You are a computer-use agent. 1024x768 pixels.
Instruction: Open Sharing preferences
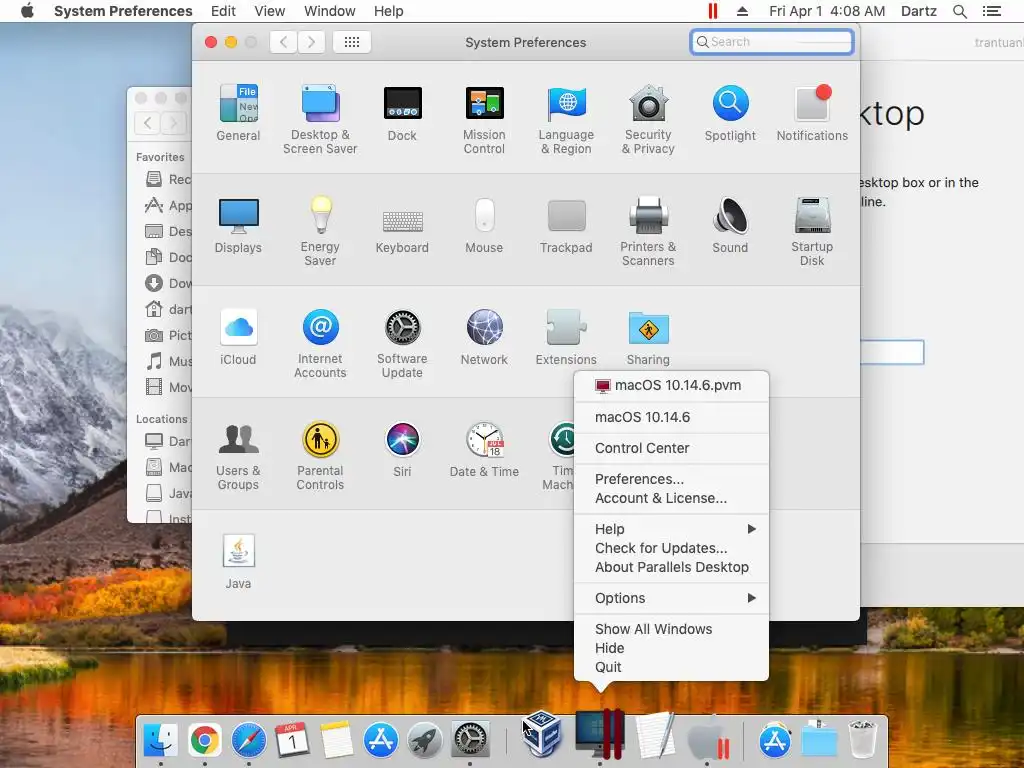click(648, 337)
